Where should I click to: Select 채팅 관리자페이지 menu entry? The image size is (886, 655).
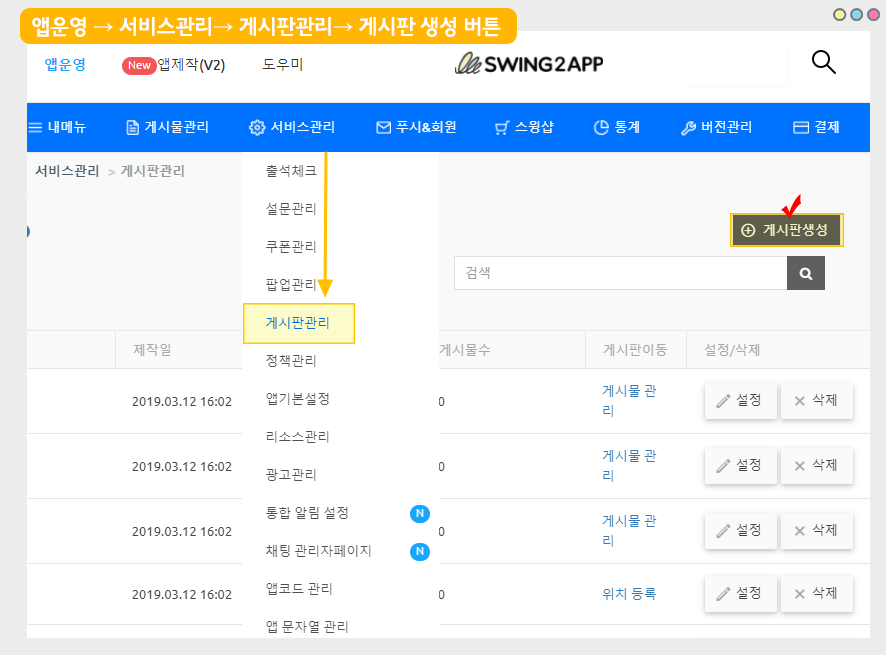(318, 551)
